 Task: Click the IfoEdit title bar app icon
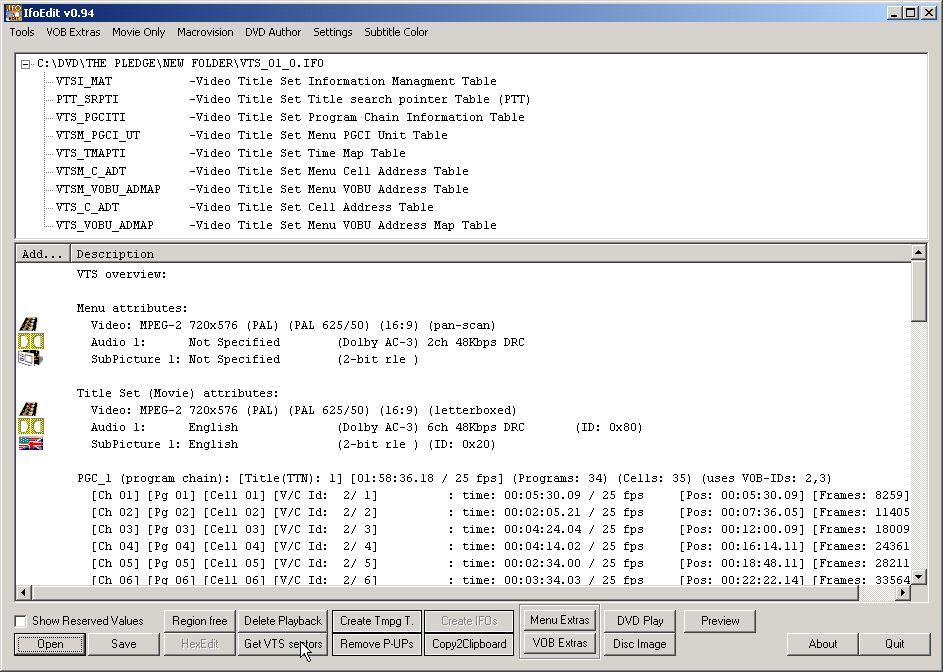pyautogui.click(x=12, y=13)
